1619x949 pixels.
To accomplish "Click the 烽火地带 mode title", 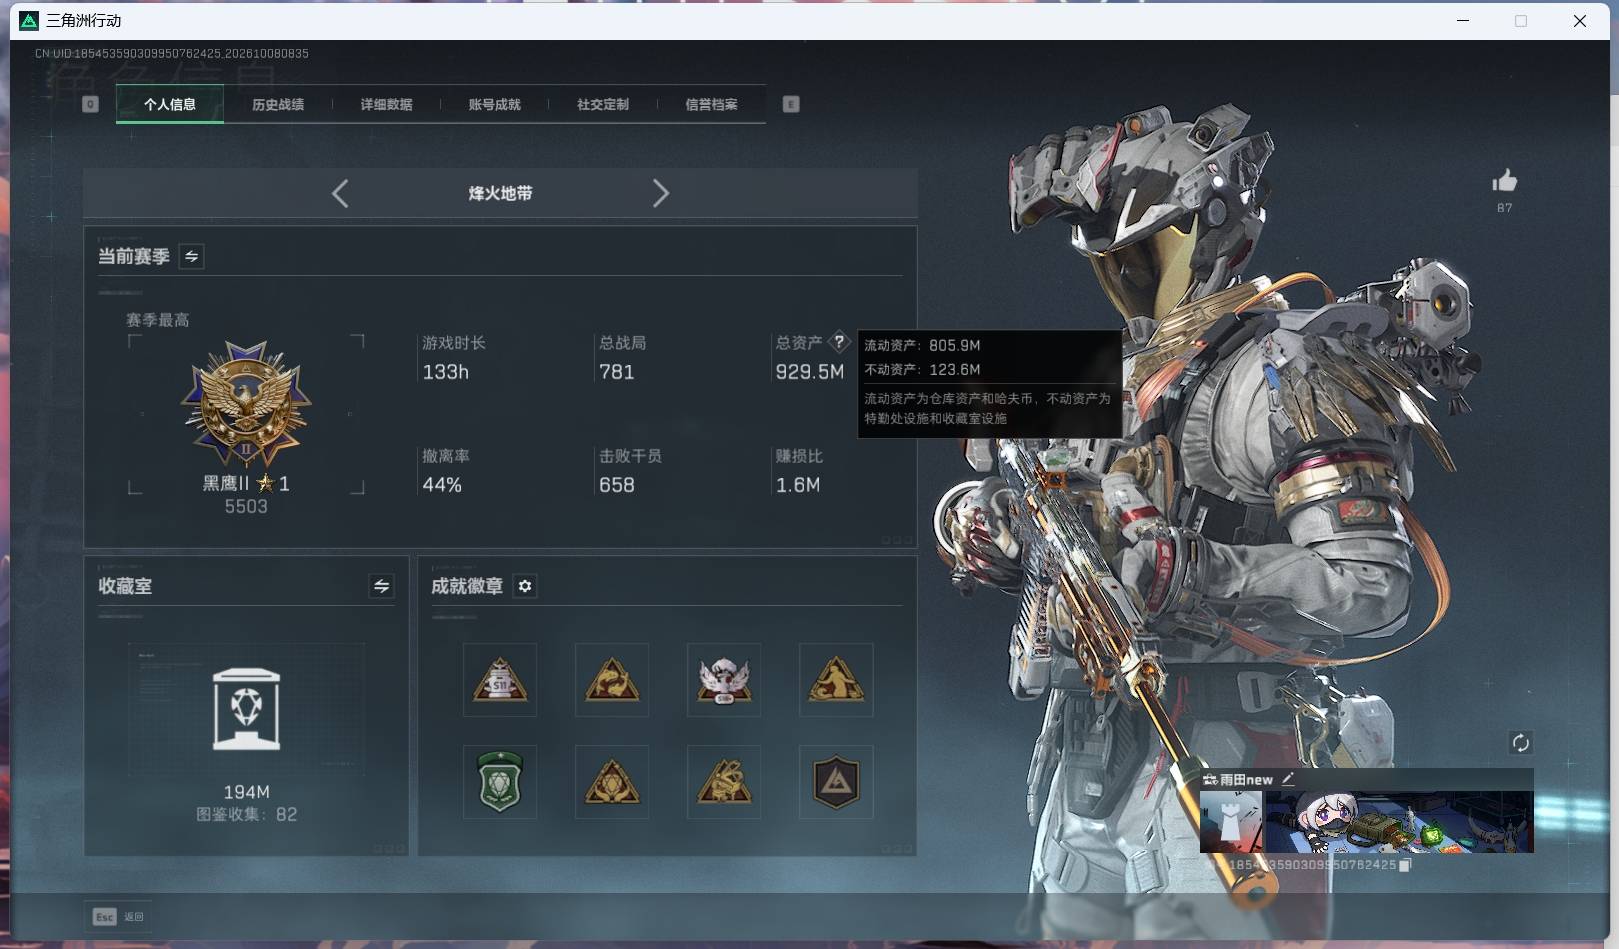I will (500, 193).
